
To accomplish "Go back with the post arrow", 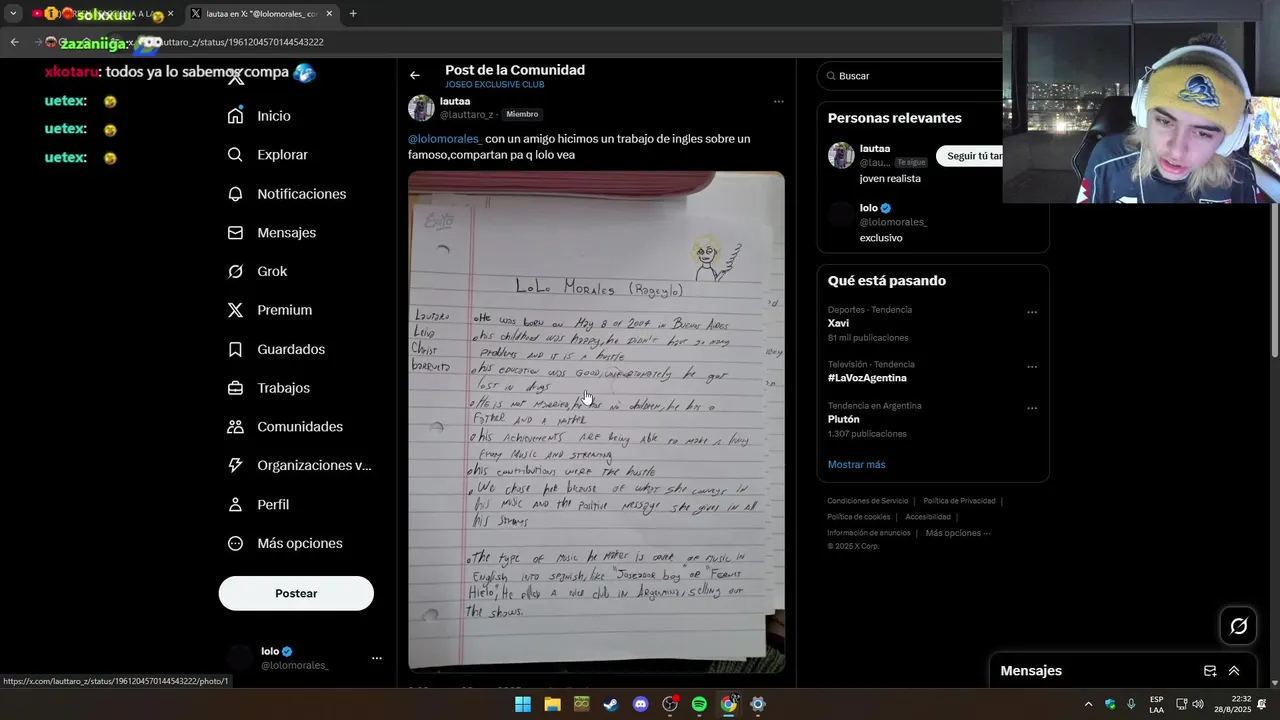I will pyautogui.click(x=415, y=75).
